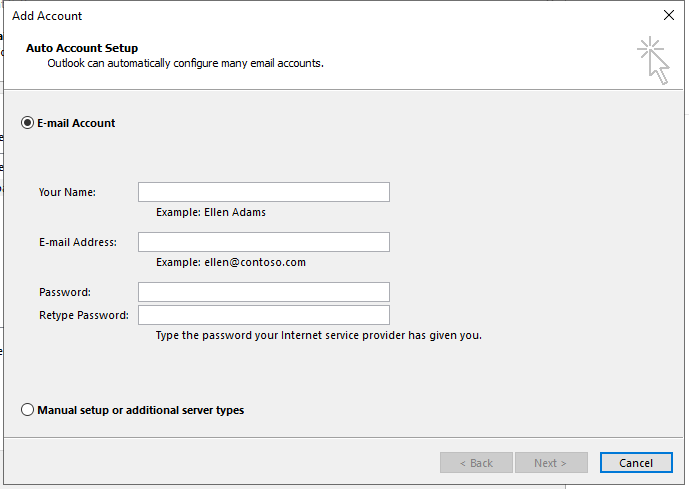Click the Internet service provider password hint
Screen dimensions: 689x489
click(x=319, y=335)
